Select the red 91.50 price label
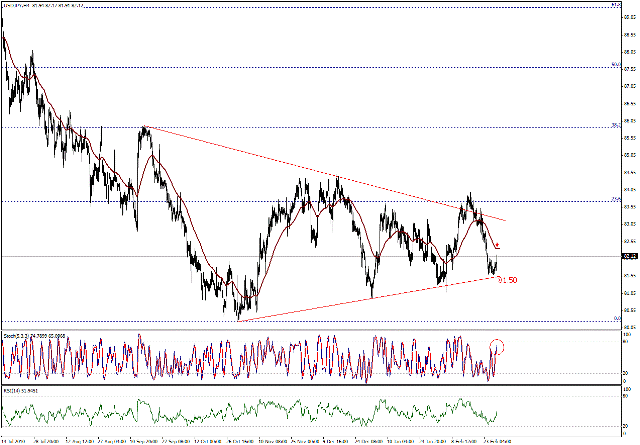This screenshot has height=445, width=640. (507, 280)
